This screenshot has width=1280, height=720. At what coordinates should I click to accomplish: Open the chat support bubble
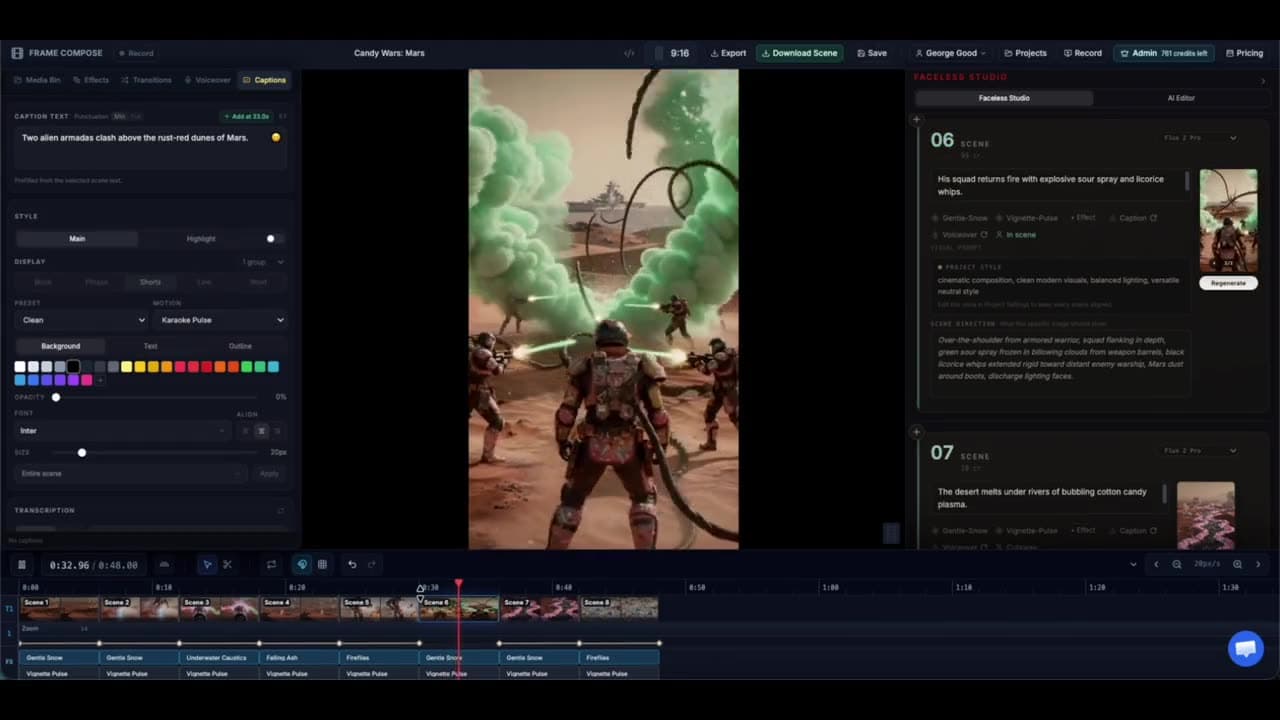pos(1245,649)
